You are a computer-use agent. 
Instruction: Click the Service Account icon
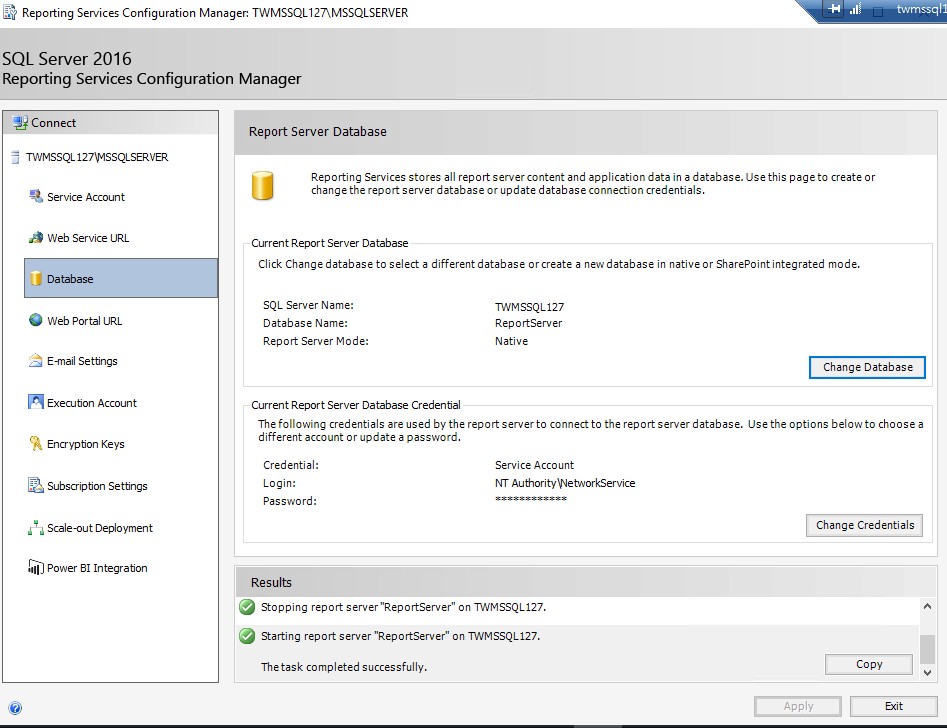(x=36, y=196)
